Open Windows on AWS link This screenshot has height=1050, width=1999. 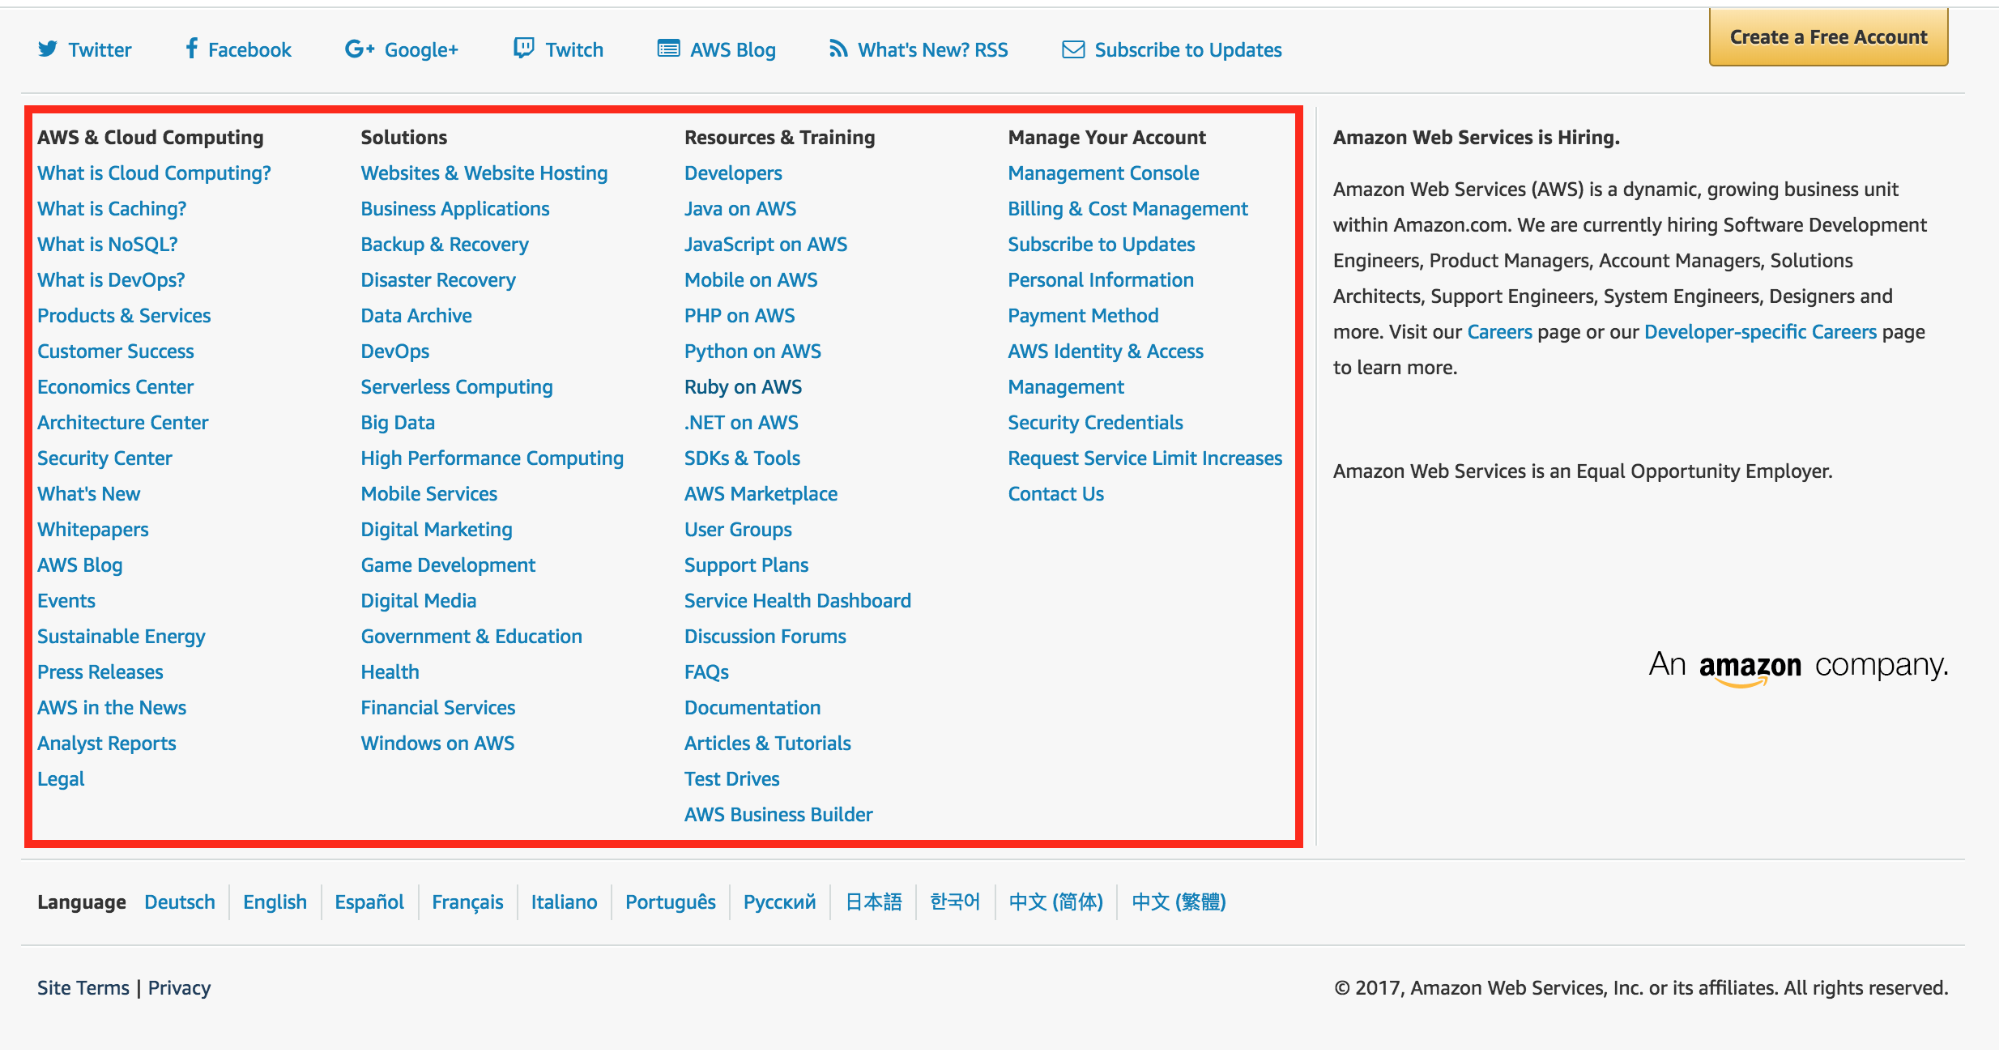438,743
